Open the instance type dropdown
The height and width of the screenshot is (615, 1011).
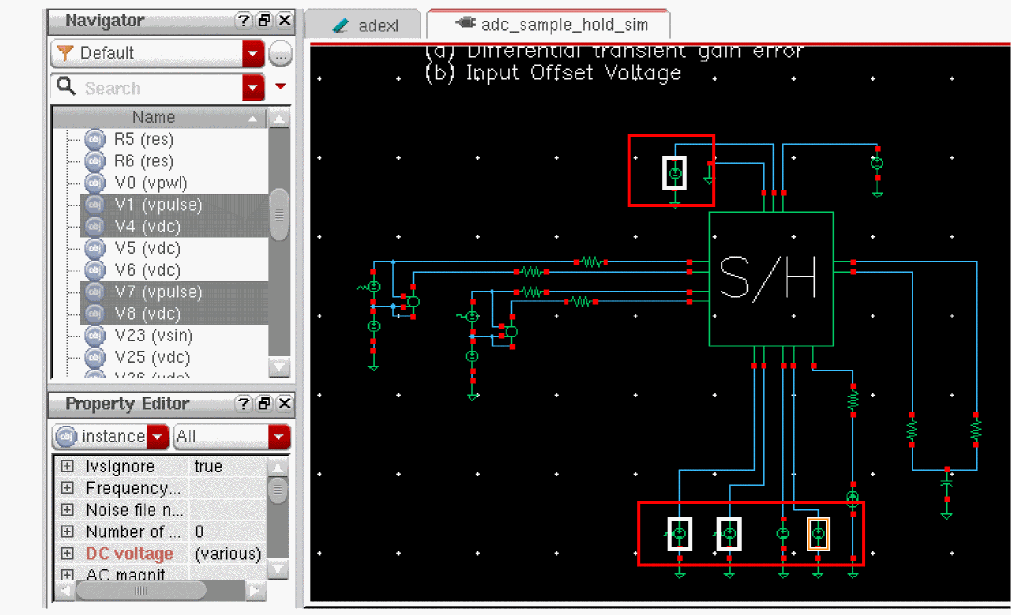pos(158,437)
